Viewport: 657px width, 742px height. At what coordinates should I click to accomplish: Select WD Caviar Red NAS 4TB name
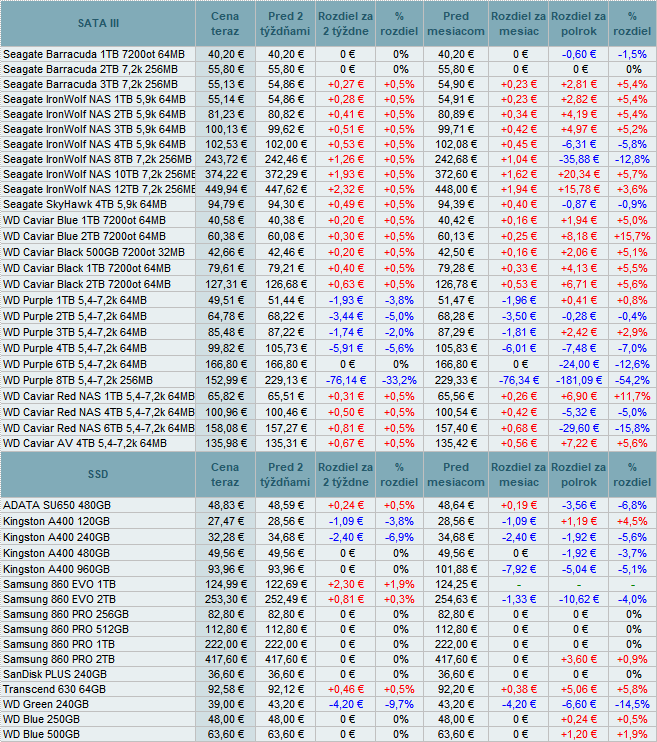pos(99,413)
